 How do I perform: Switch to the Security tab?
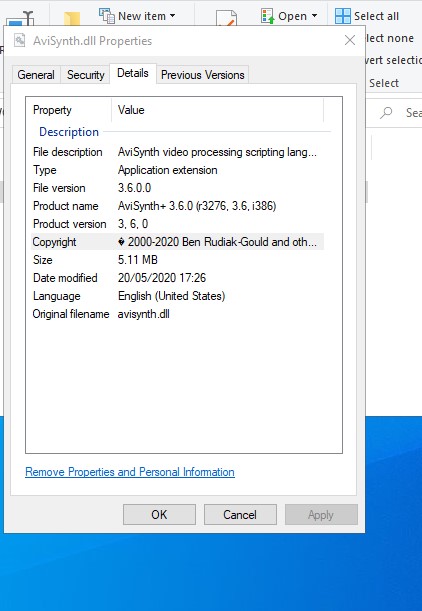85,74
